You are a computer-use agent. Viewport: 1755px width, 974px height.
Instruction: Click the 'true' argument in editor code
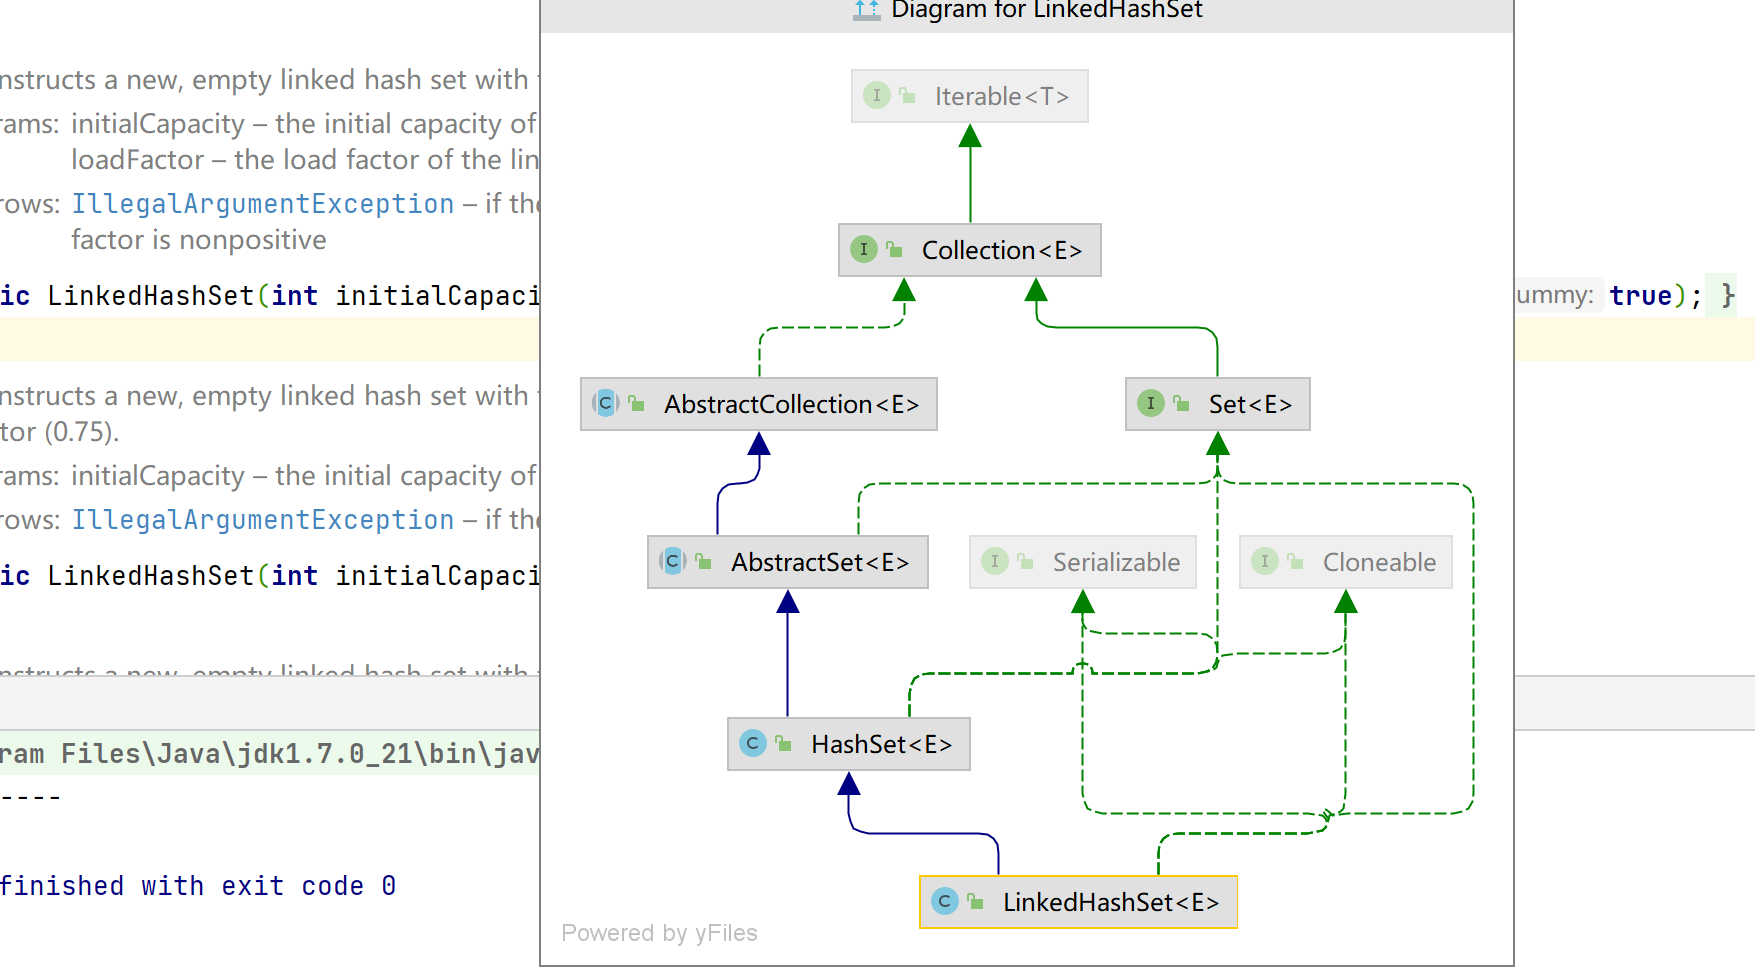coord(1641,296)
